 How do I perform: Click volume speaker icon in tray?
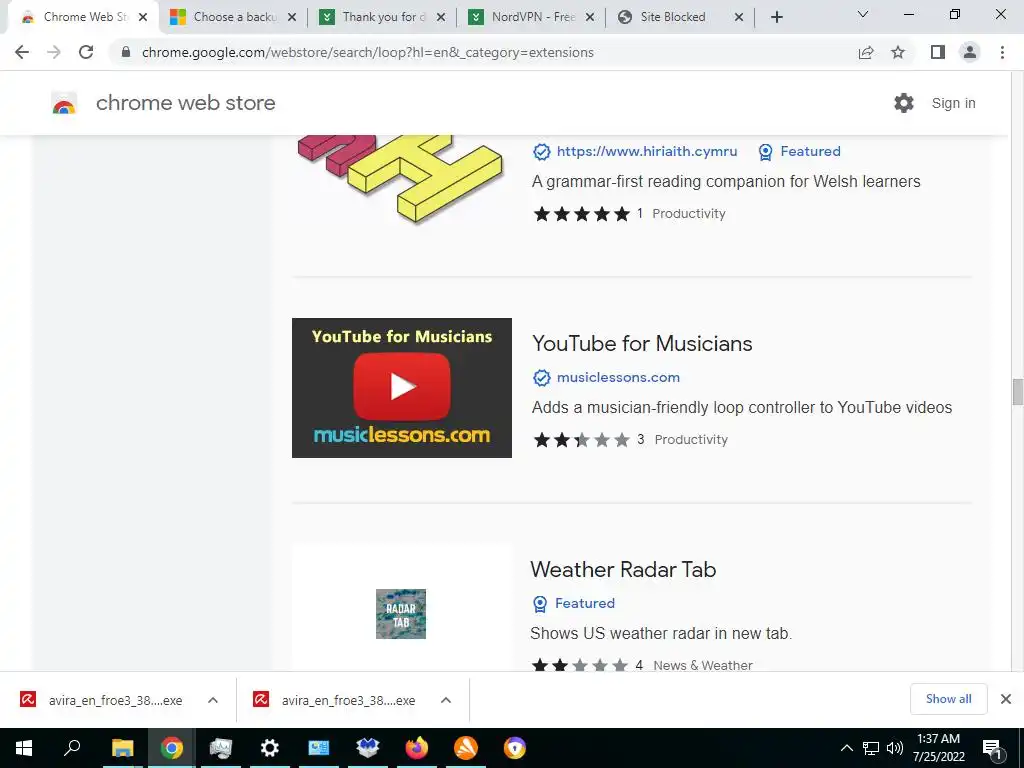pyautogui.click(x=895, y=748)
